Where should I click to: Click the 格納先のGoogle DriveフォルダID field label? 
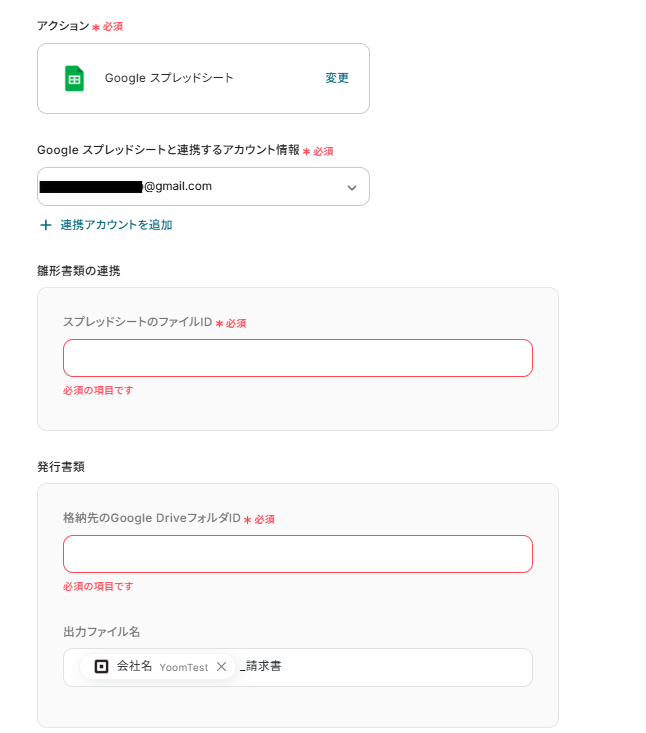[x=151, y=518]
